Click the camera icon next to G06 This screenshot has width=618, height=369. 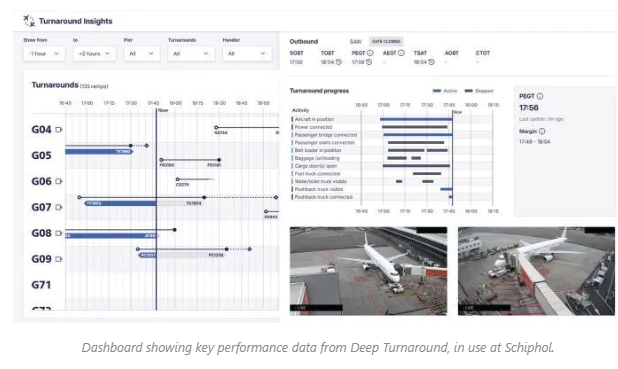pyautogui.click(x=59, y=181)
